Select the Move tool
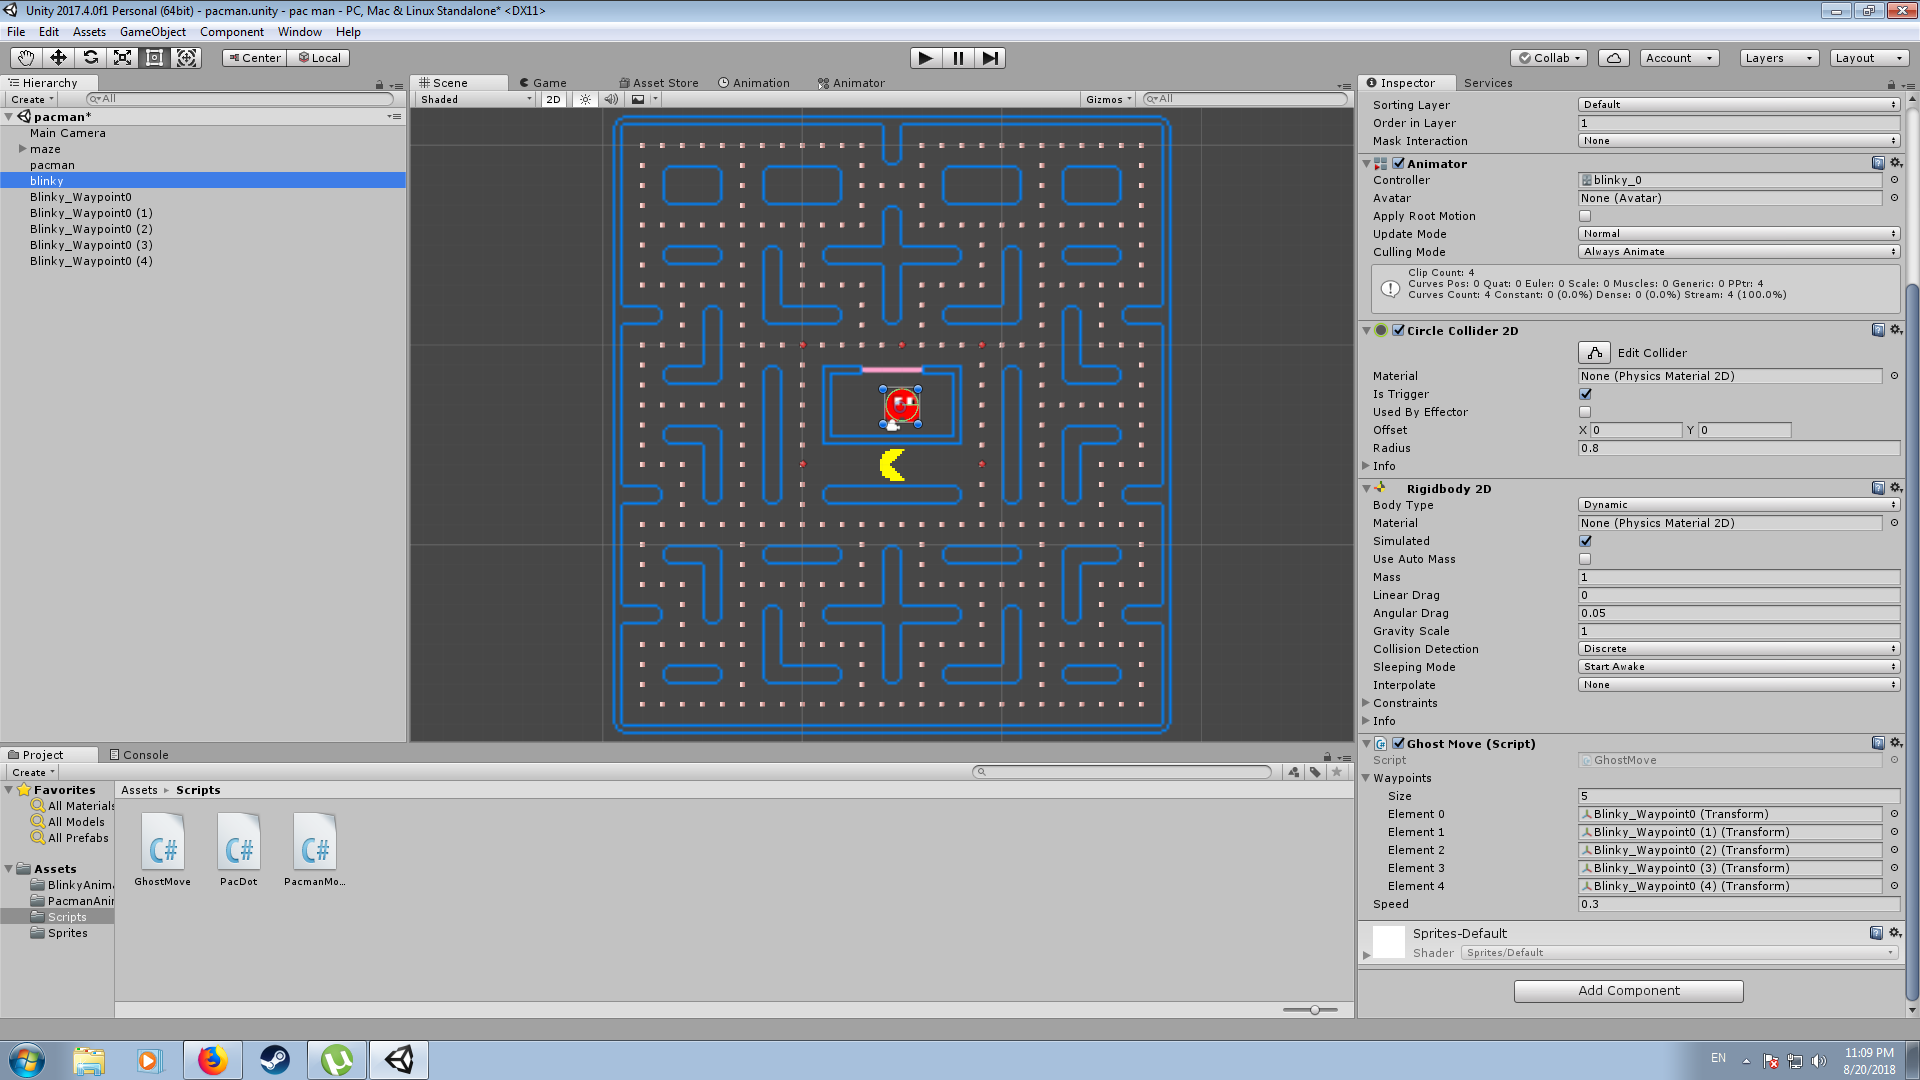 tap(57, 57)
